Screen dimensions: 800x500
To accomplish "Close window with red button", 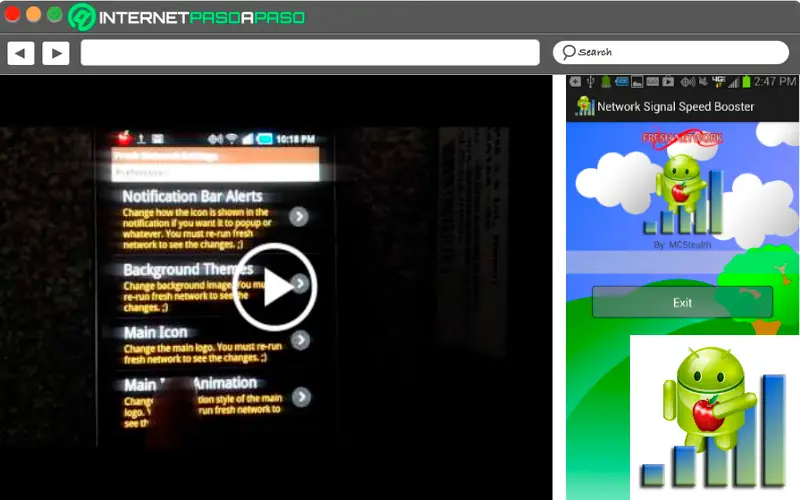I will [12, 14].
